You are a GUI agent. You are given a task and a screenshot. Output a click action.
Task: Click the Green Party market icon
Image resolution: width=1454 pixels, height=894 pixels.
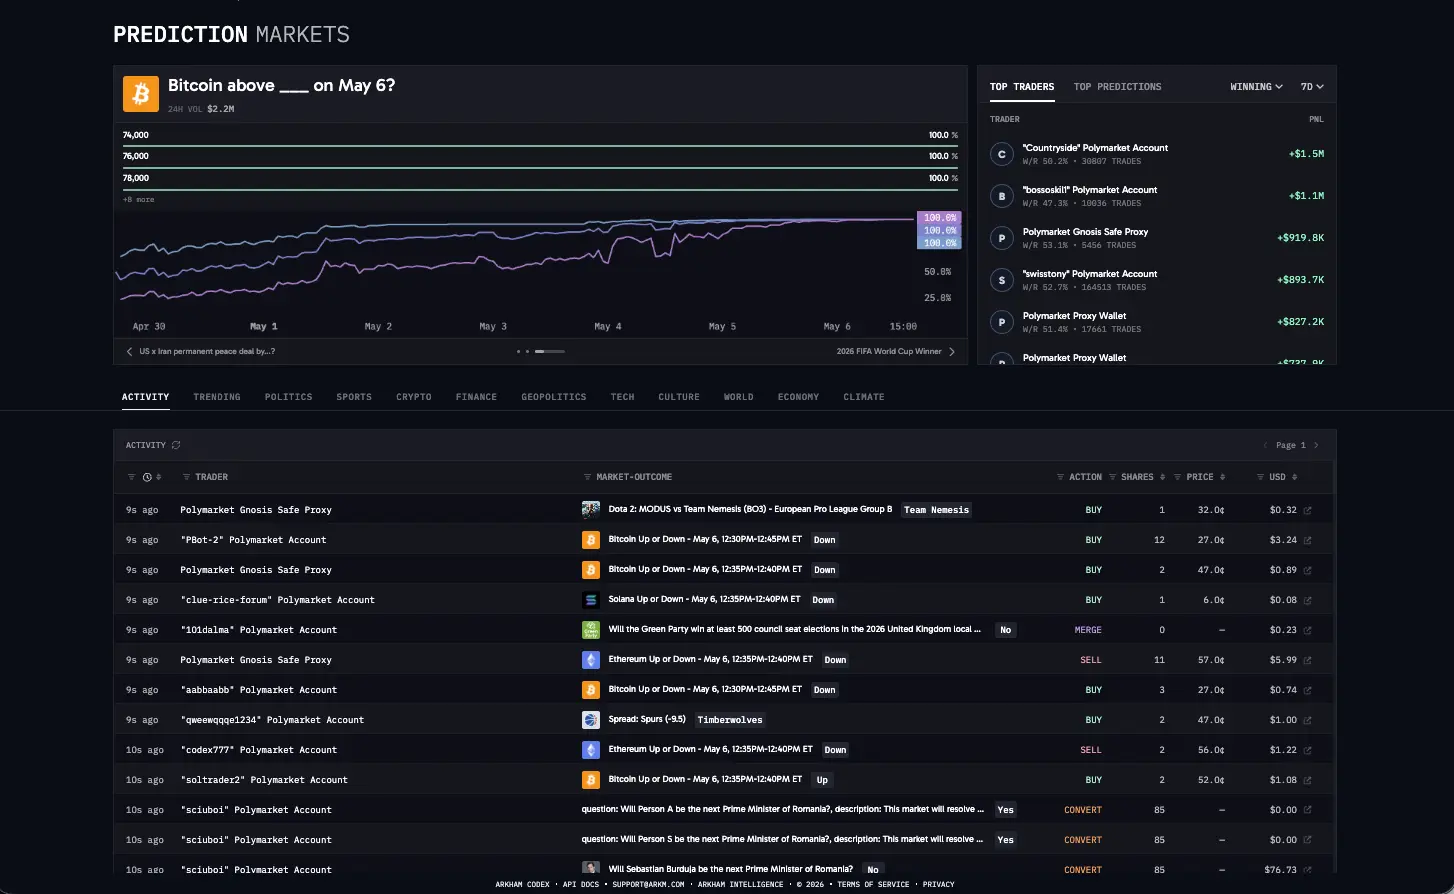click(x=591, y=629)
